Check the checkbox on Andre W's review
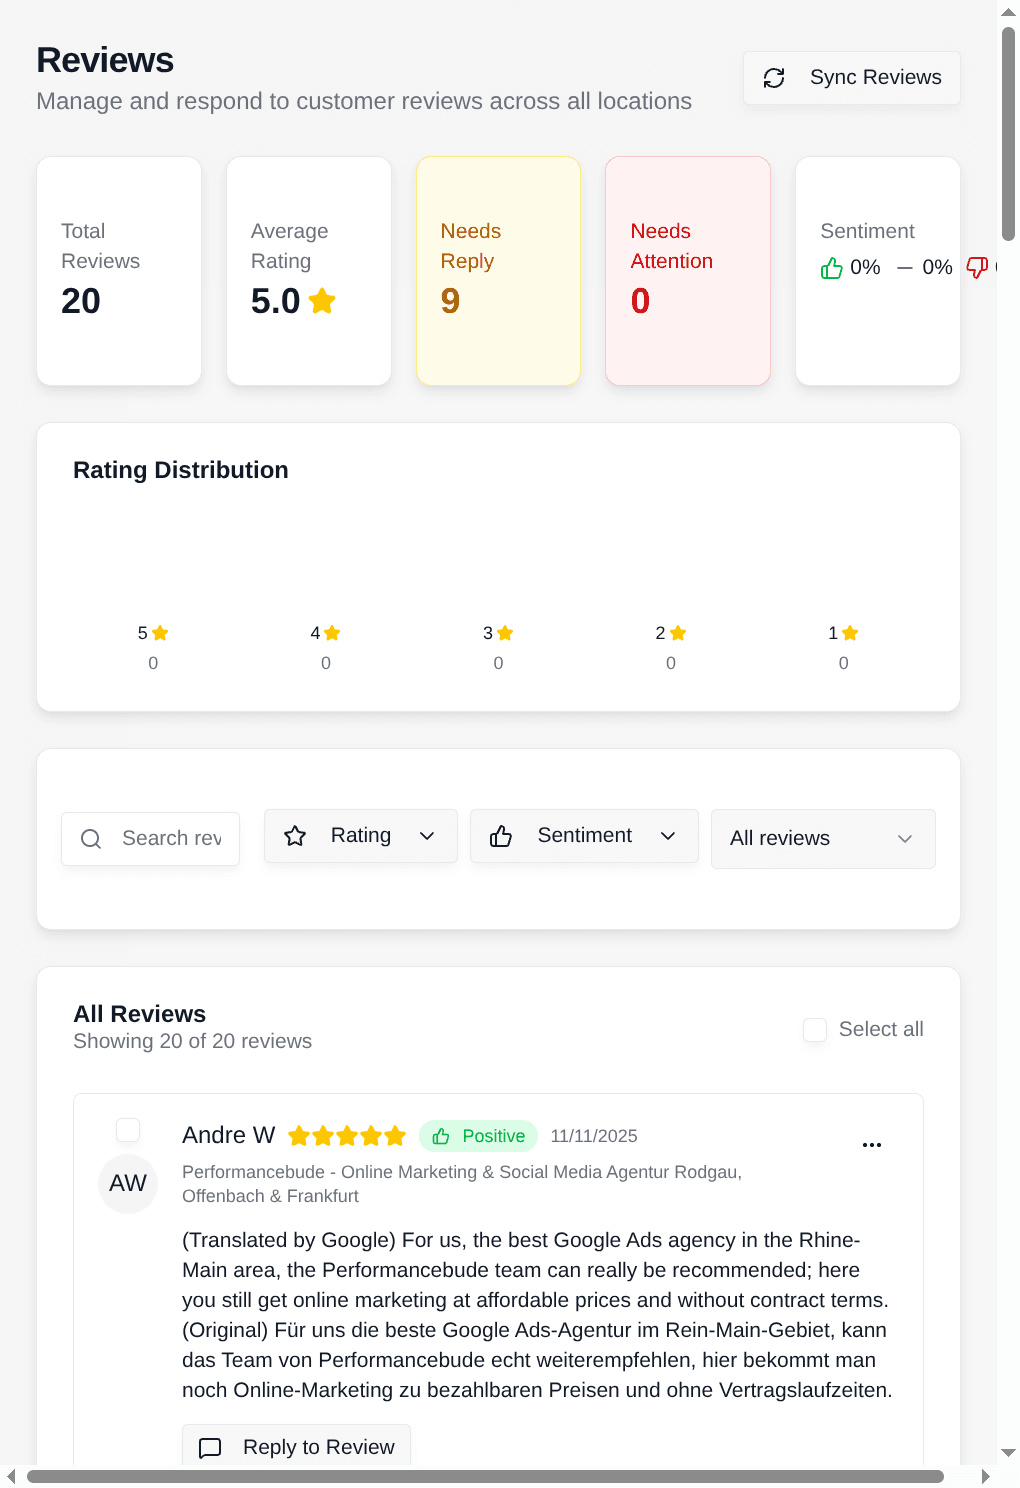Viewport: 1020px width, 1488px height. (128, 1130)
